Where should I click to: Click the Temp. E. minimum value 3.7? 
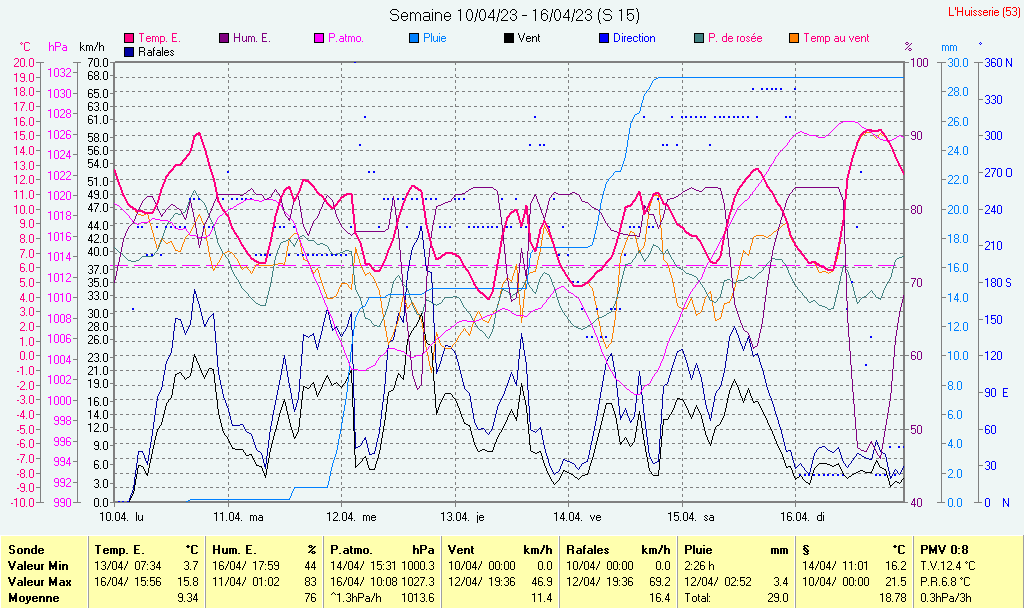coord(191,566)
